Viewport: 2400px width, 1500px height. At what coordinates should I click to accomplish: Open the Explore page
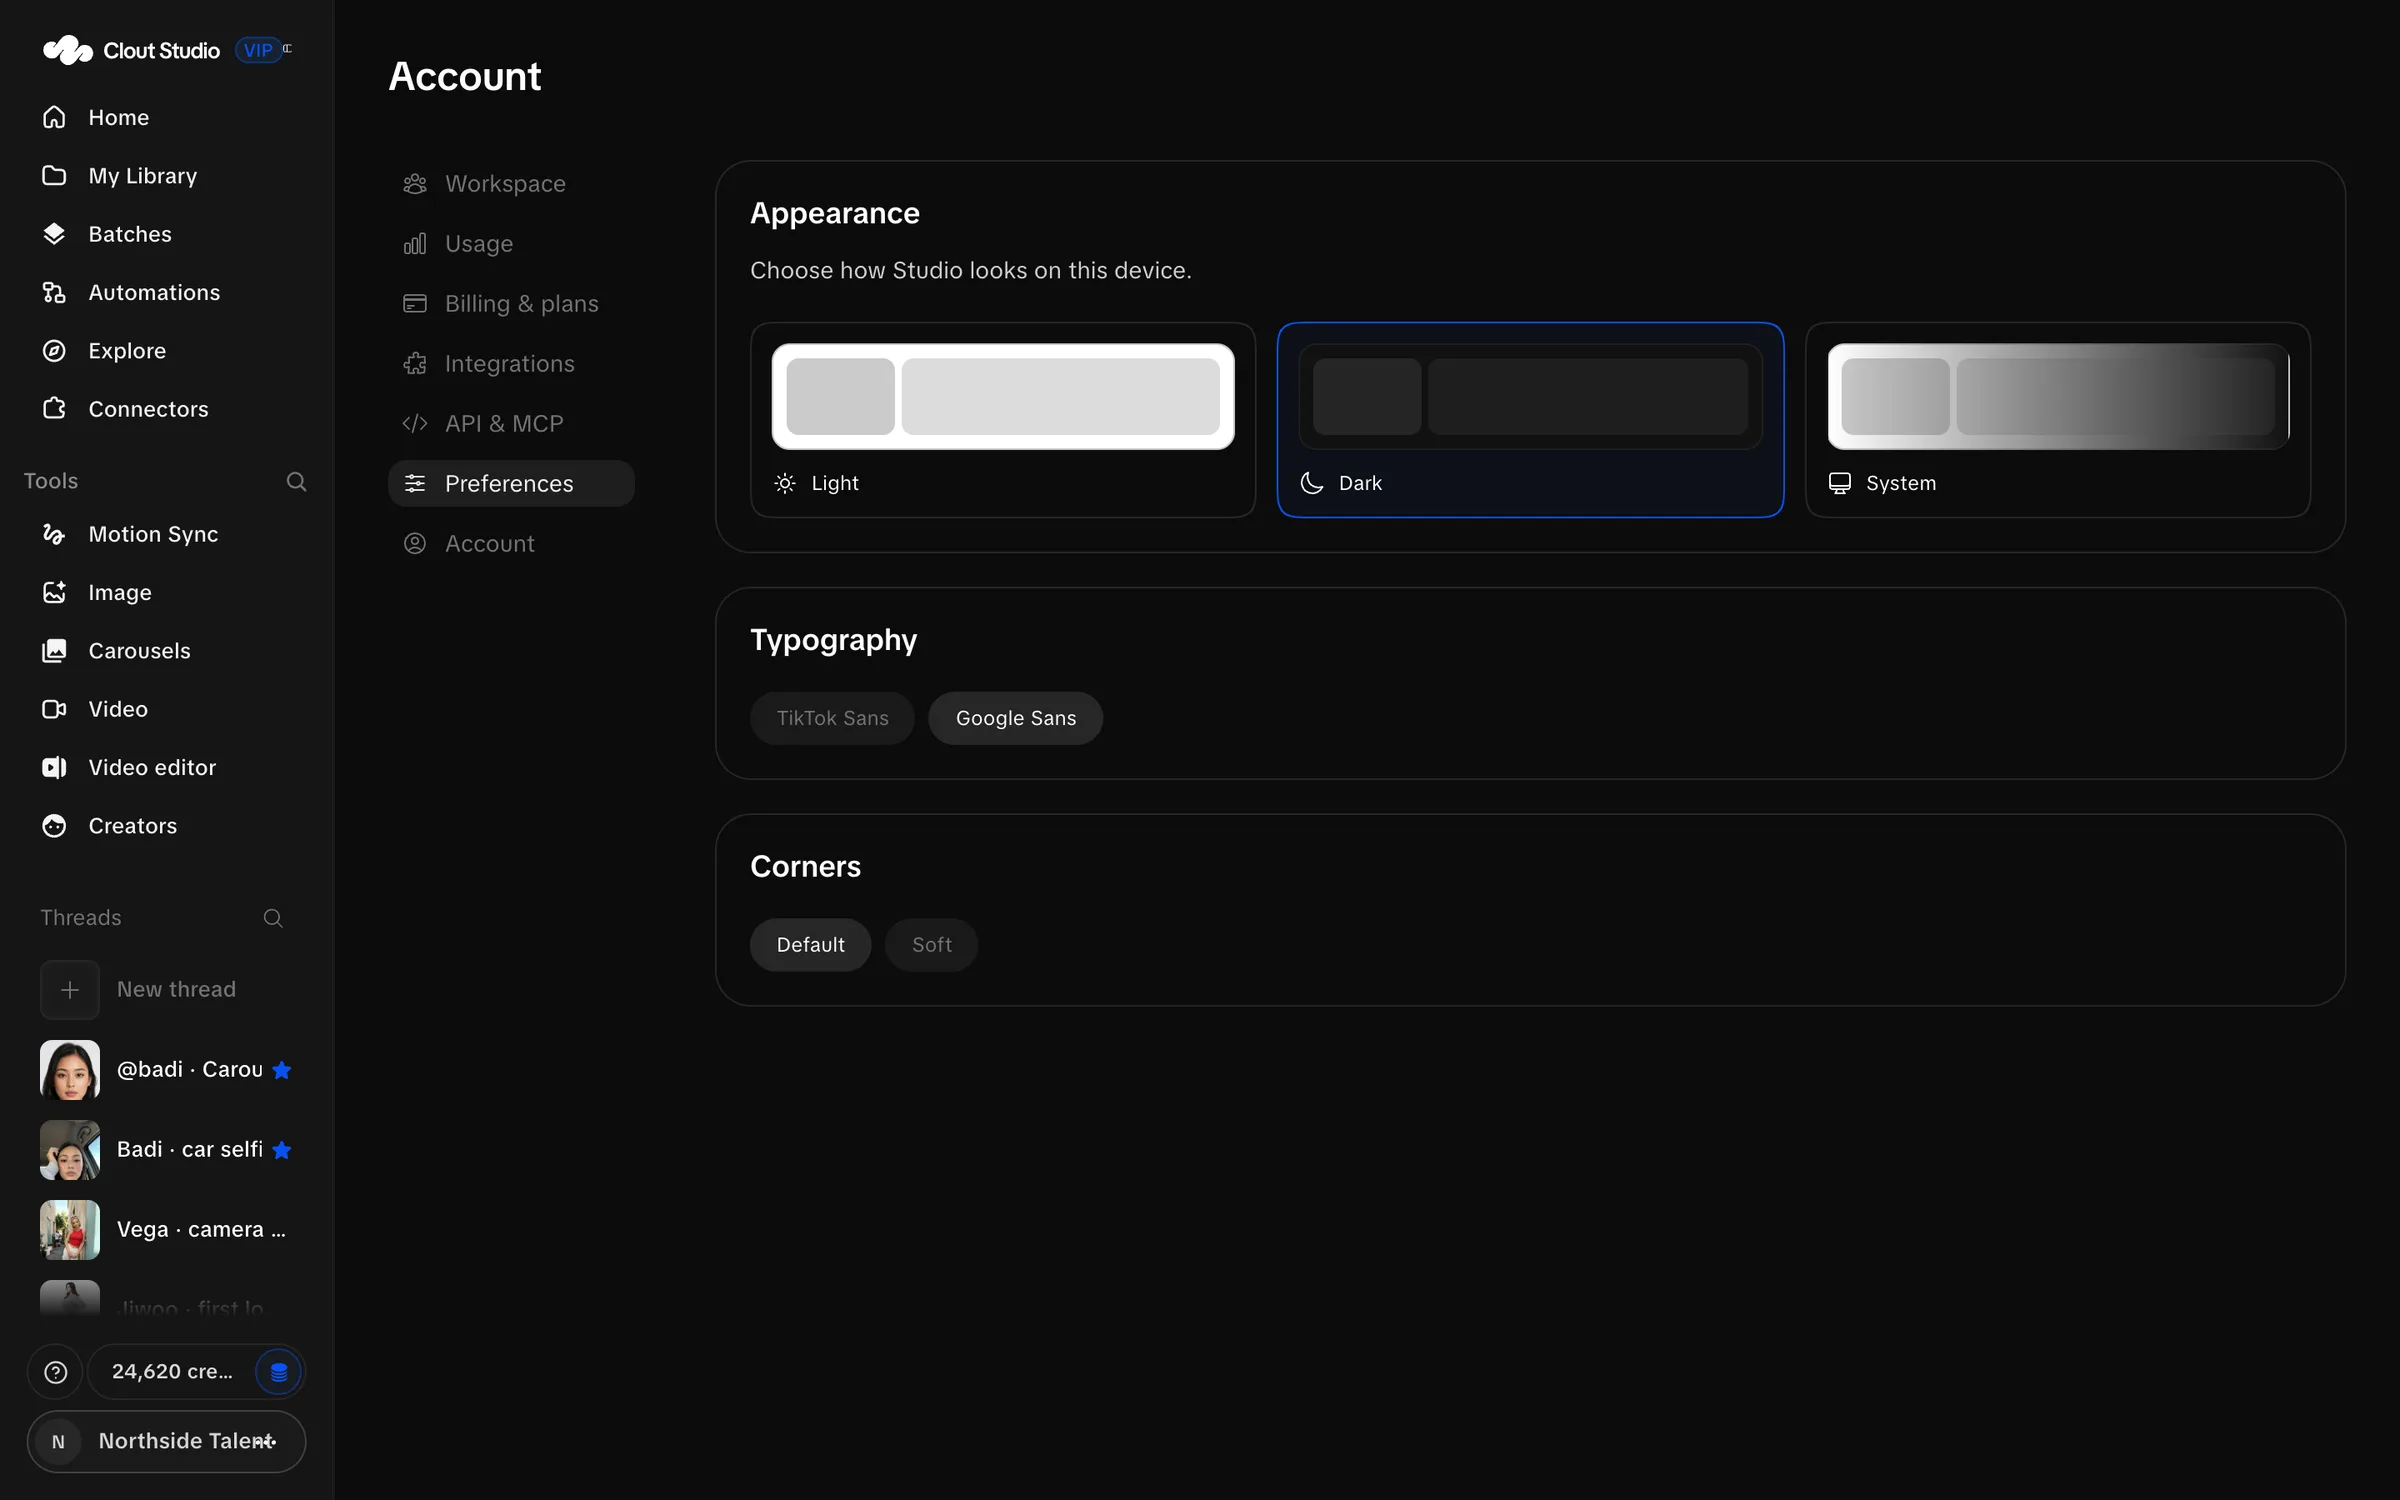(x=166, y=351)
